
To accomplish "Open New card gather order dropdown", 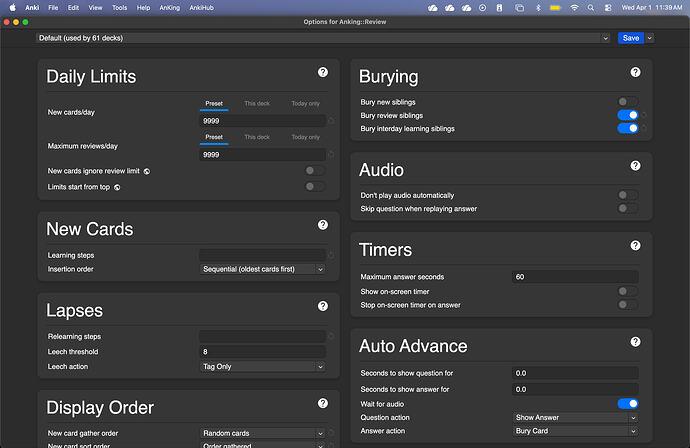I will [x=263, y=433].
